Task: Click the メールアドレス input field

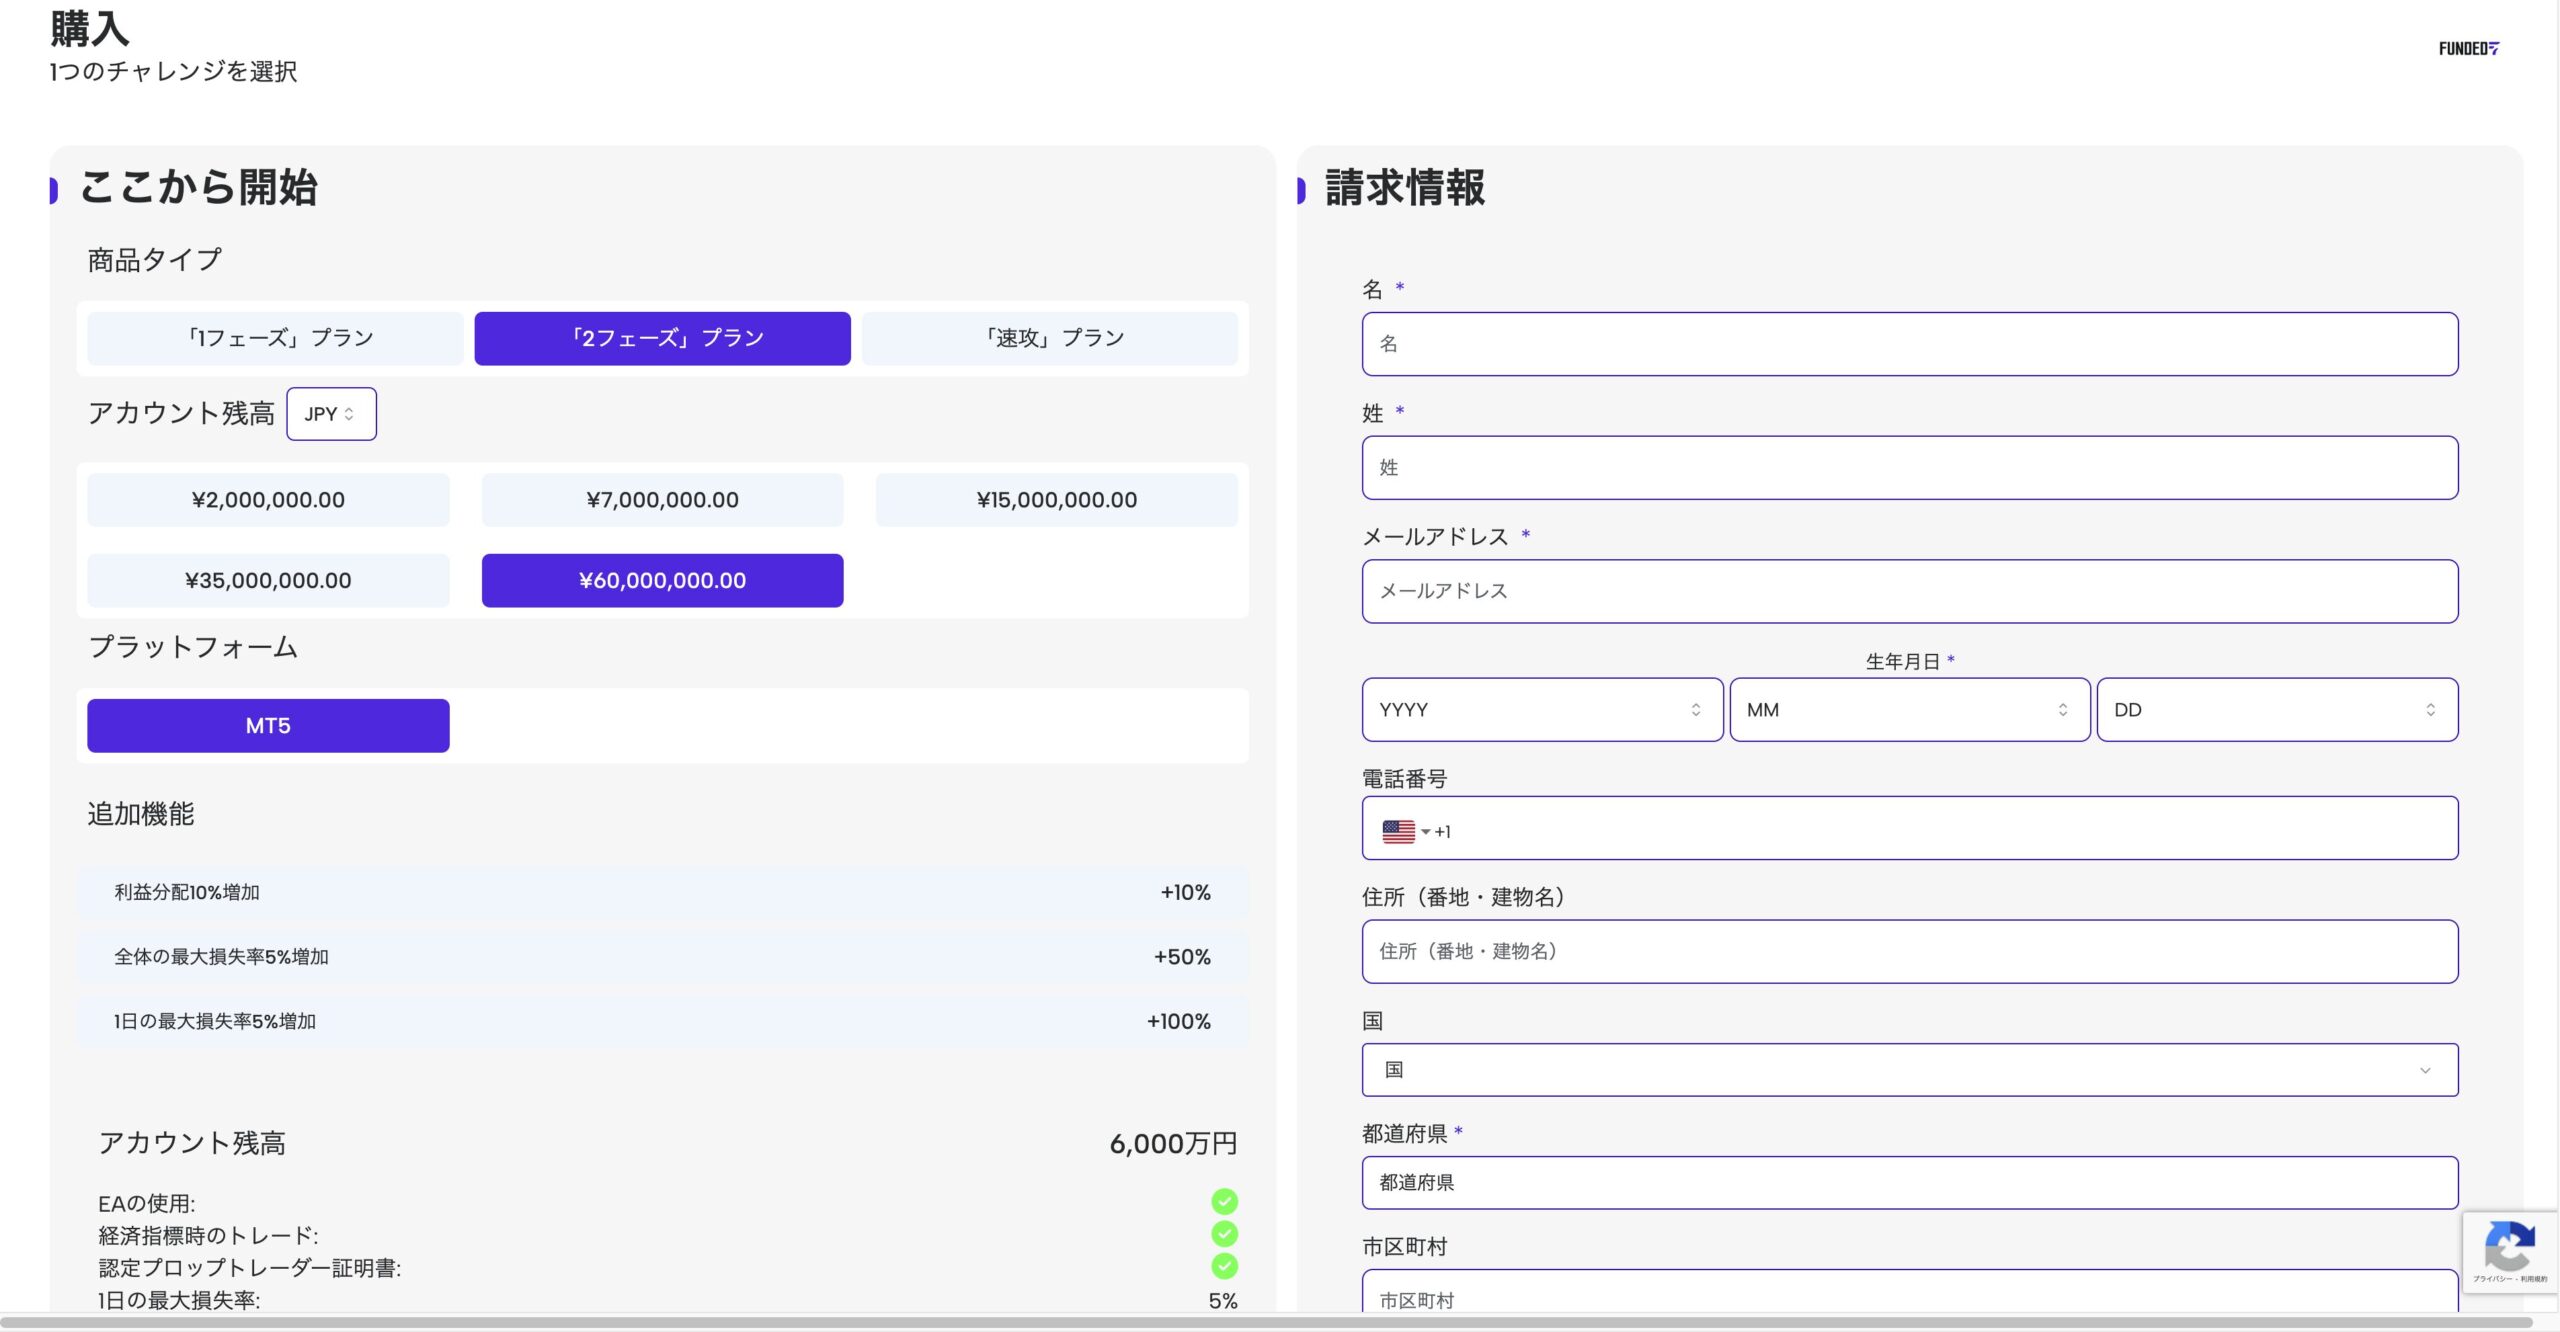Action: pyautogui.click(x=1909, y=591)
